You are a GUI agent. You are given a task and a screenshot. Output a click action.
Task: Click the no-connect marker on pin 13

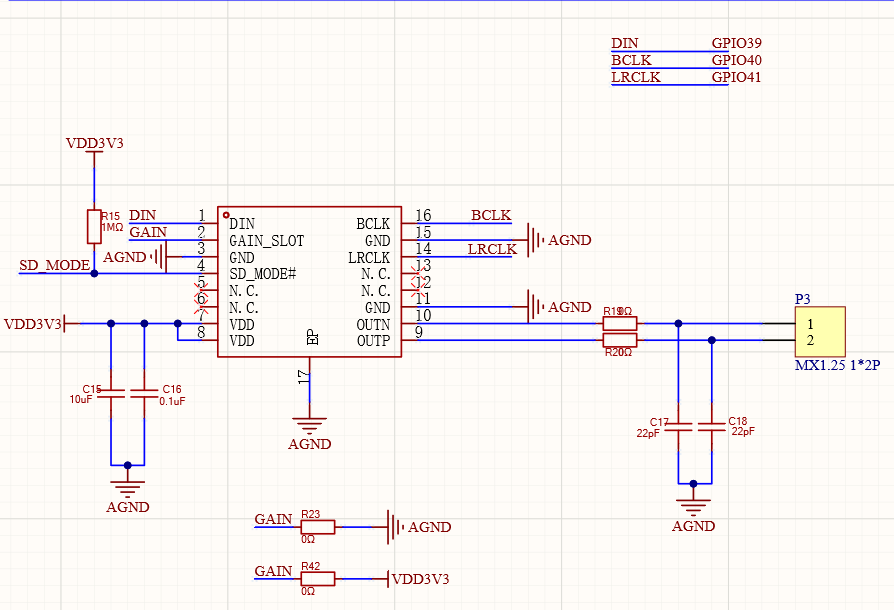pyautogui.click(x=418, y=274)
